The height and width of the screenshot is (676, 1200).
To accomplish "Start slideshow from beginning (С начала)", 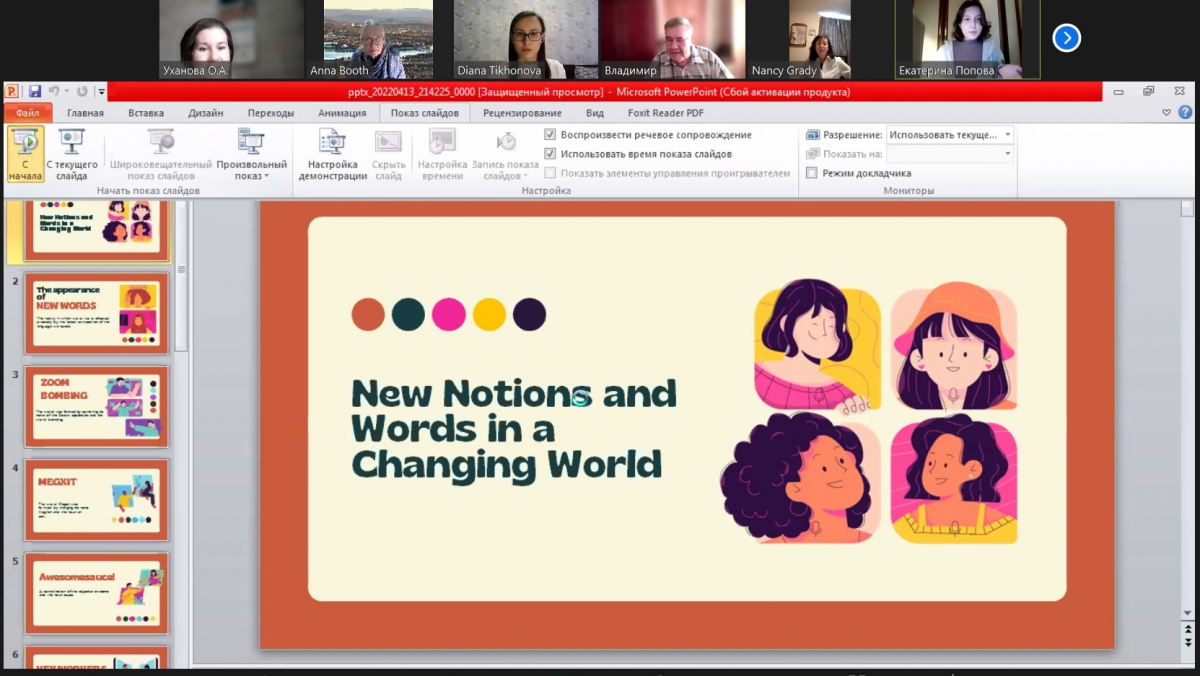I will [x=25, y=154].
